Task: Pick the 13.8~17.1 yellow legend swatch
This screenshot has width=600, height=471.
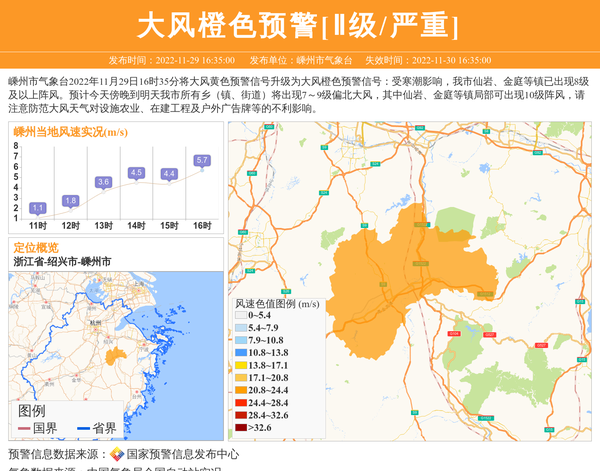Action: 241,366
